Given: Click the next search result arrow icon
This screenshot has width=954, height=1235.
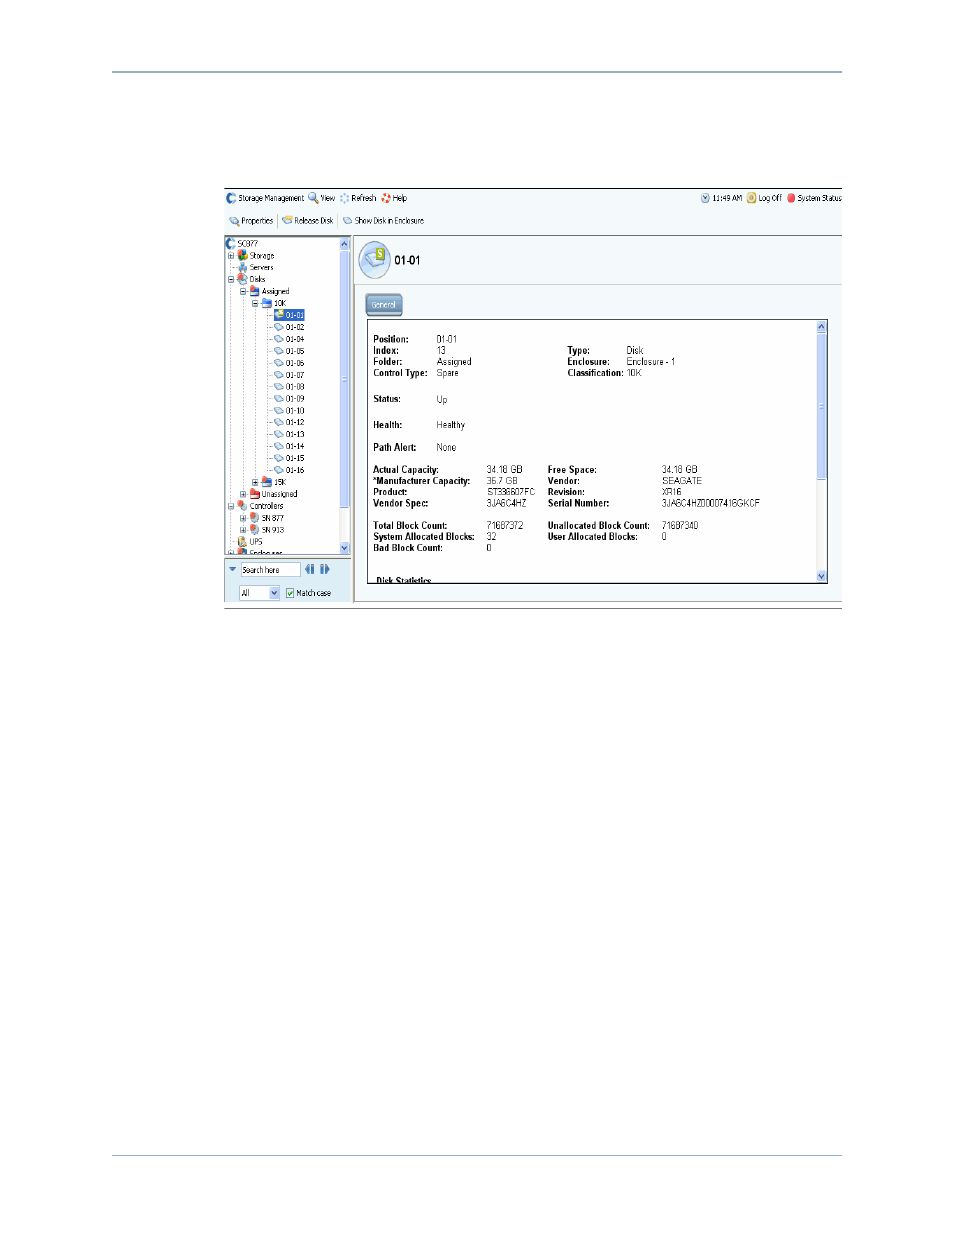Looking at the screenshot, I should coord(325,569).
